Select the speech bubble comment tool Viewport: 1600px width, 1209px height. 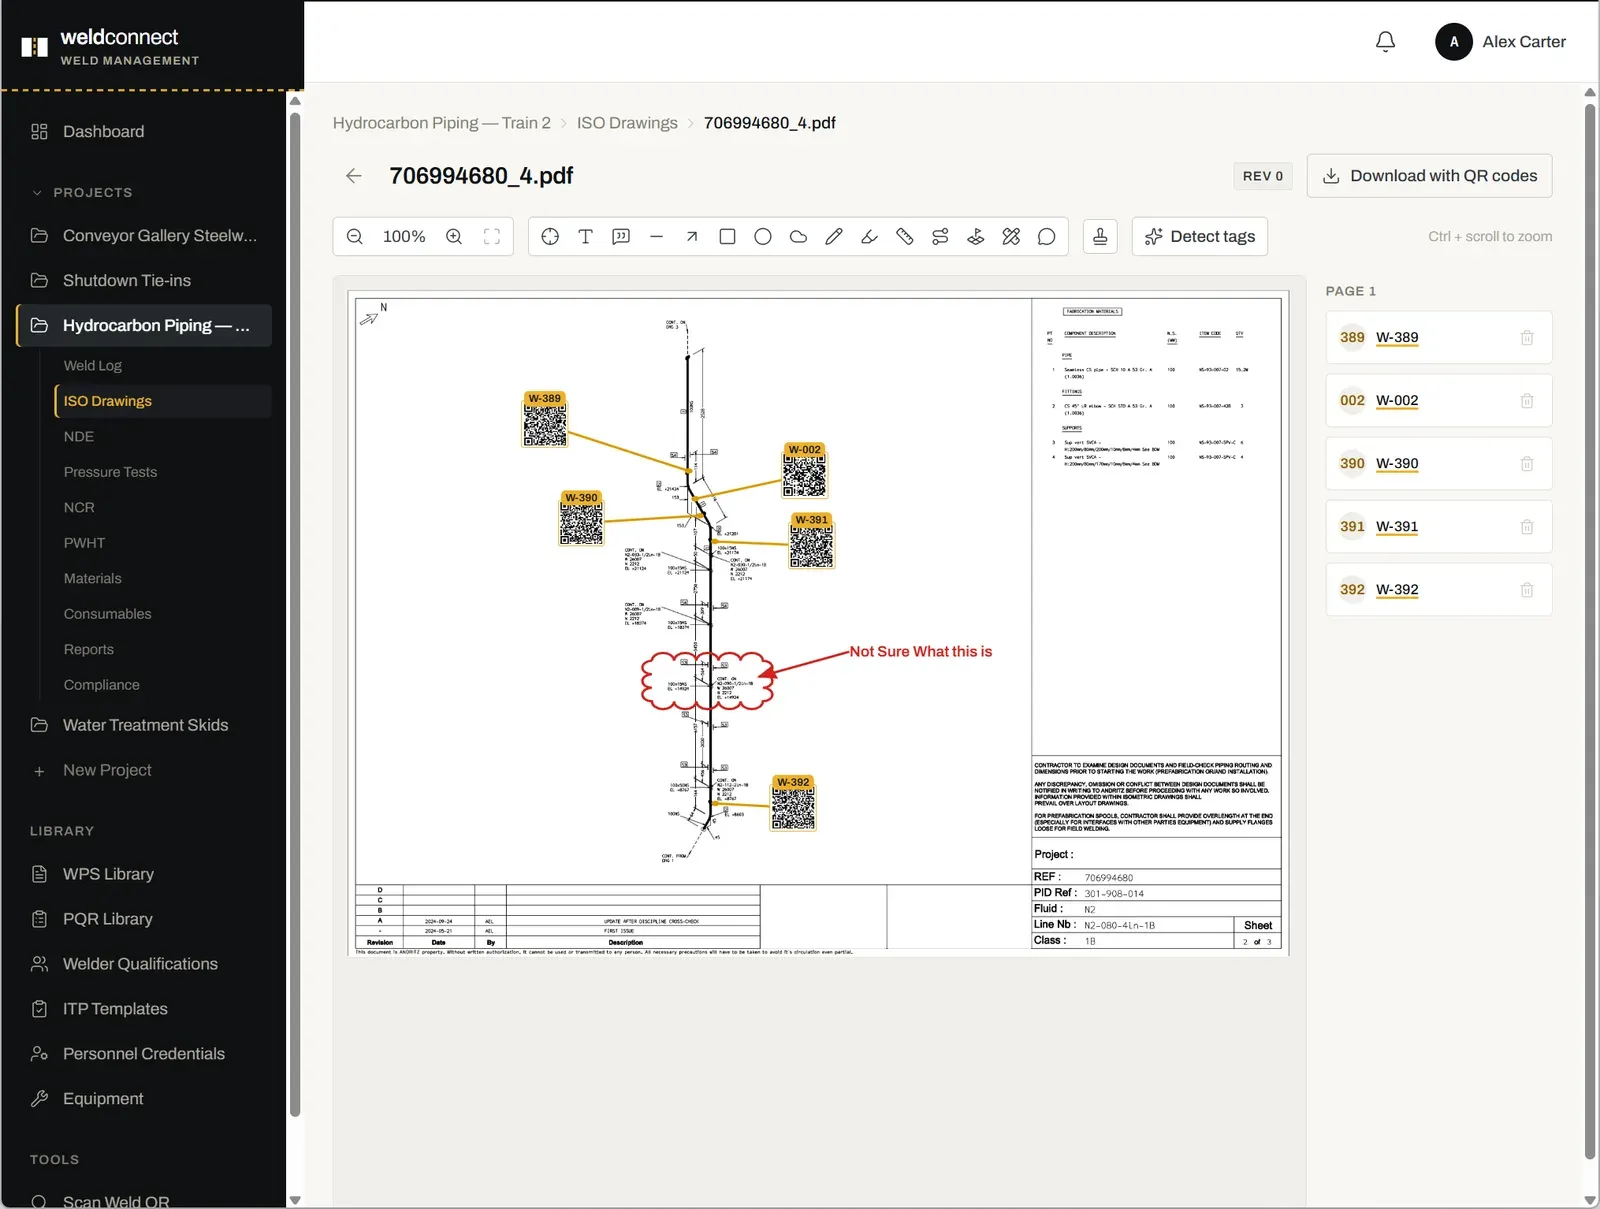1047,237
